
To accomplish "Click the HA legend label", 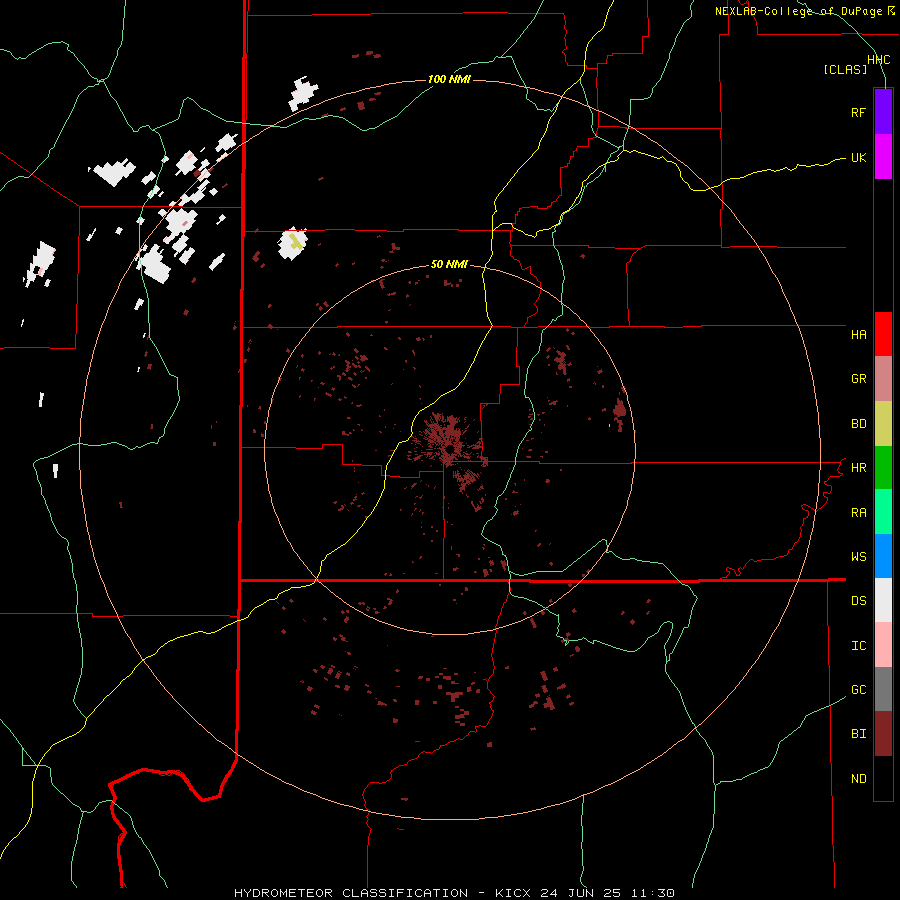I will pos(858,334).
